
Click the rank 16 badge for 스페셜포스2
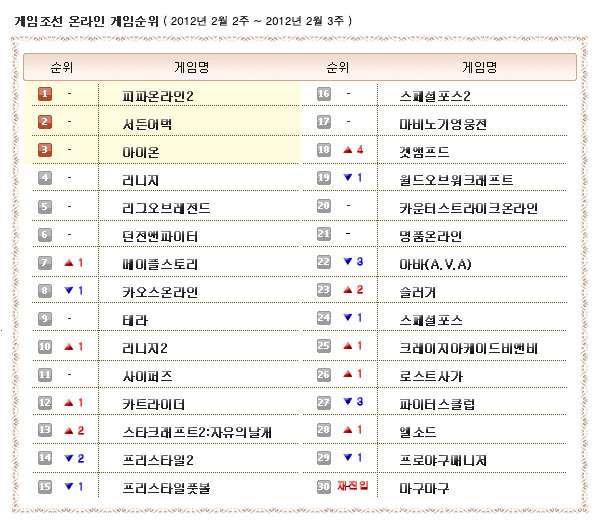click(324, 95)
